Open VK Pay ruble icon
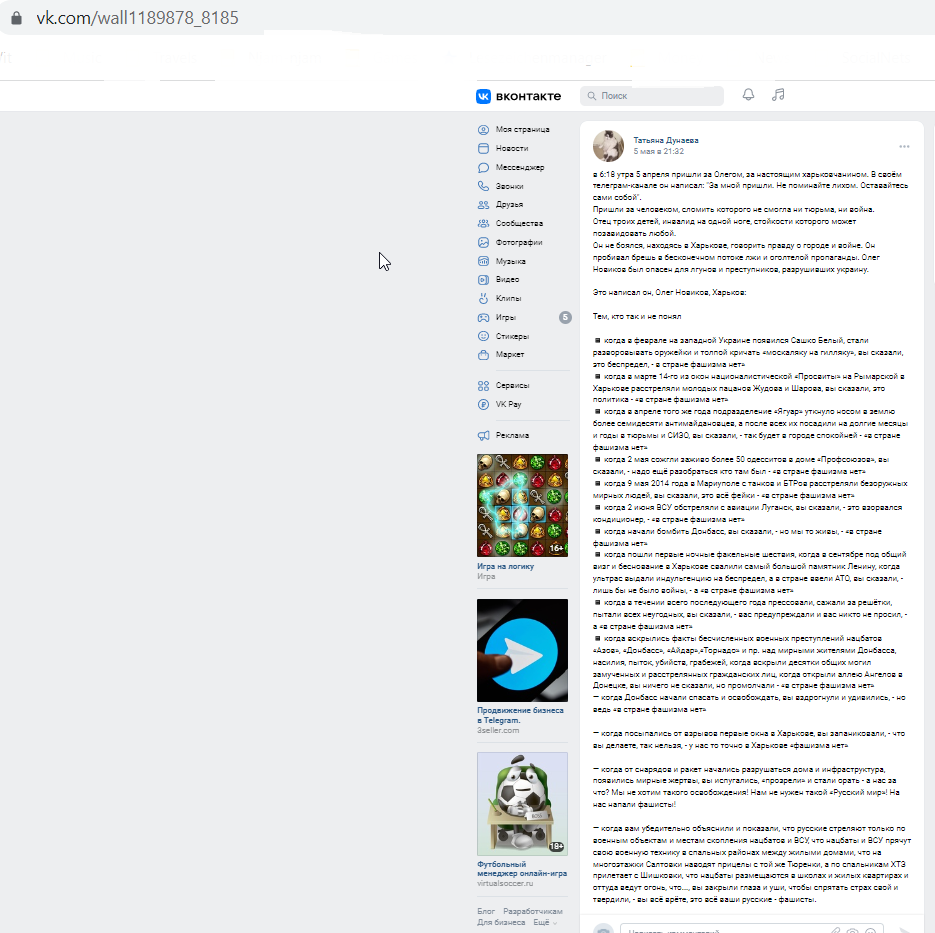The image size is (935, 933). point(484,404)
